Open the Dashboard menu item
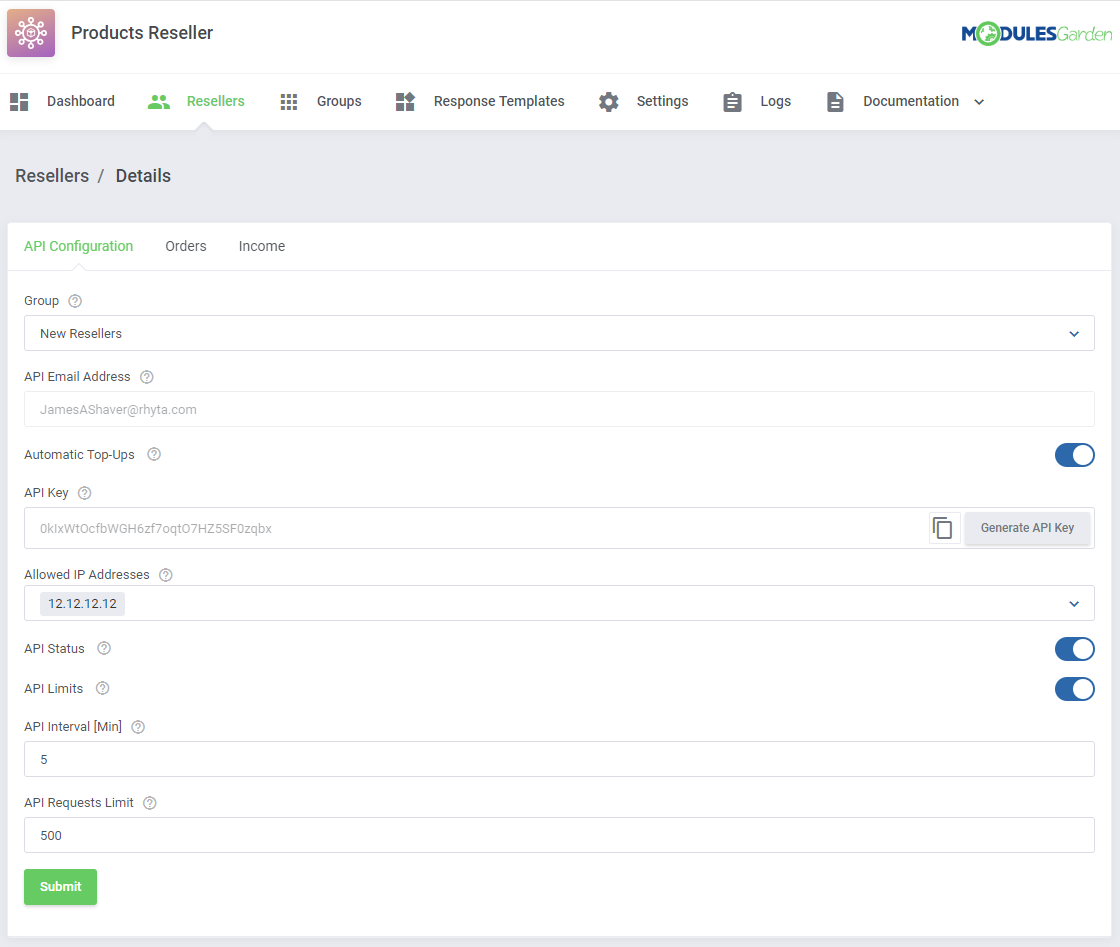This screenshot has height=947, width=1120. click(x=81, y=101)
